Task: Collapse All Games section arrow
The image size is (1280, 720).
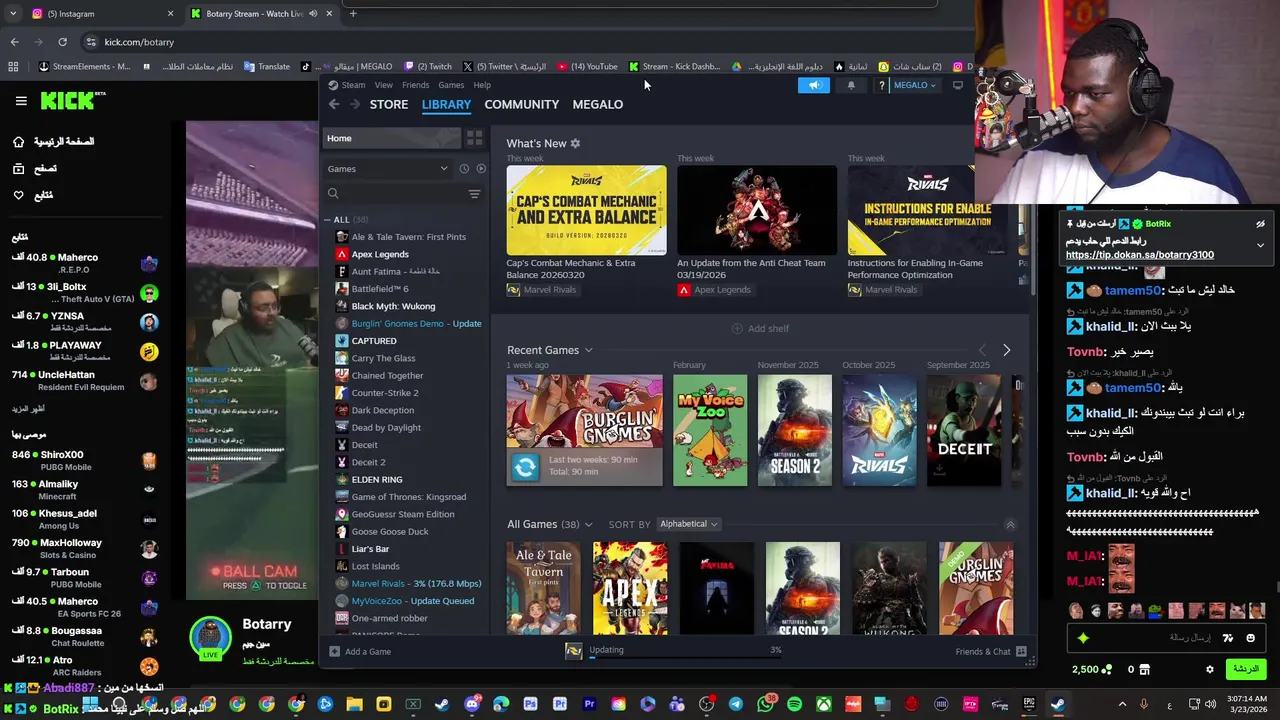Action: click(1010, 524)
